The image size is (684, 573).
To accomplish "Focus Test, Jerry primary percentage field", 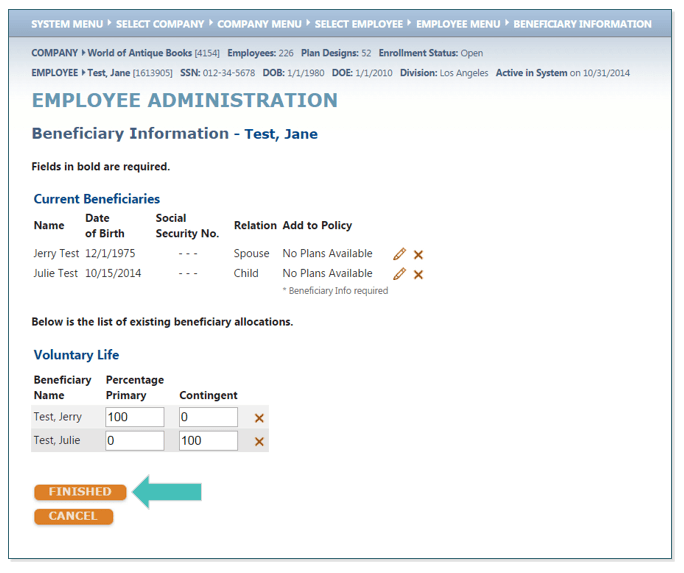I will tap(135, 417).
